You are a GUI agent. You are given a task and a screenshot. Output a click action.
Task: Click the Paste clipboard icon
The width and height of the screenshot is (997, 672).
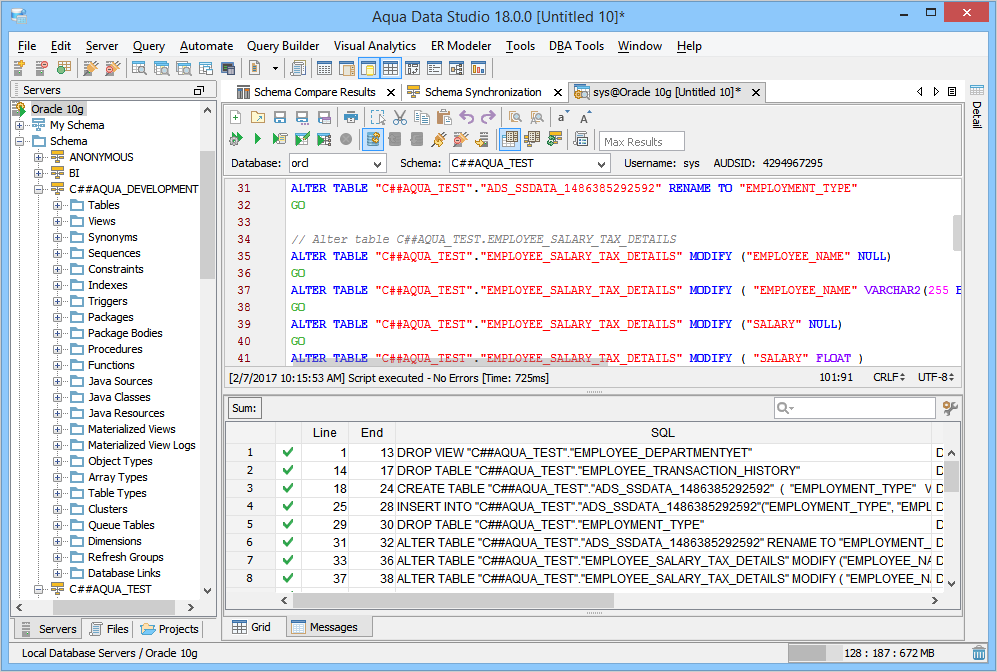click(443, 117)
